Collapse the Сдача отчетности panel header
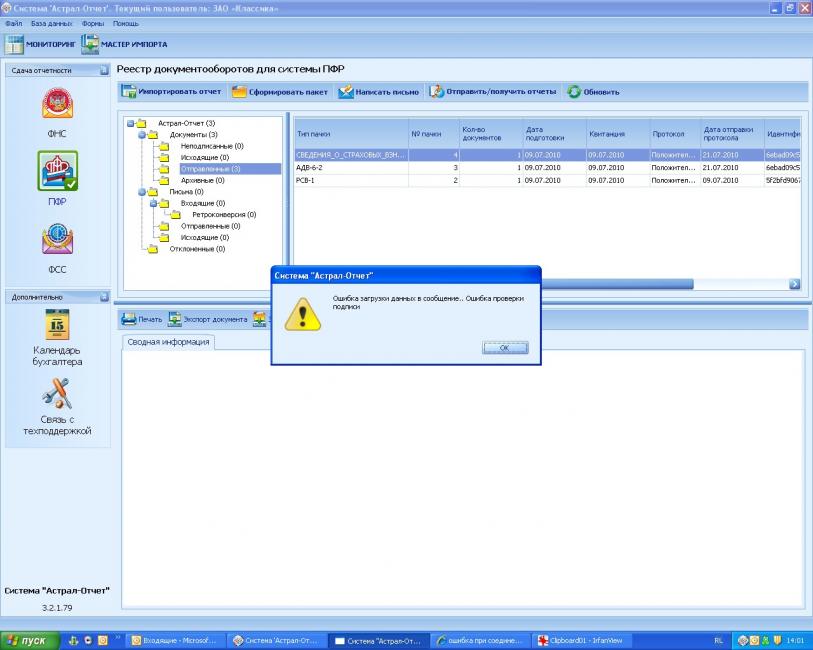This screenshot has width=813, height=650. point(103,71)
